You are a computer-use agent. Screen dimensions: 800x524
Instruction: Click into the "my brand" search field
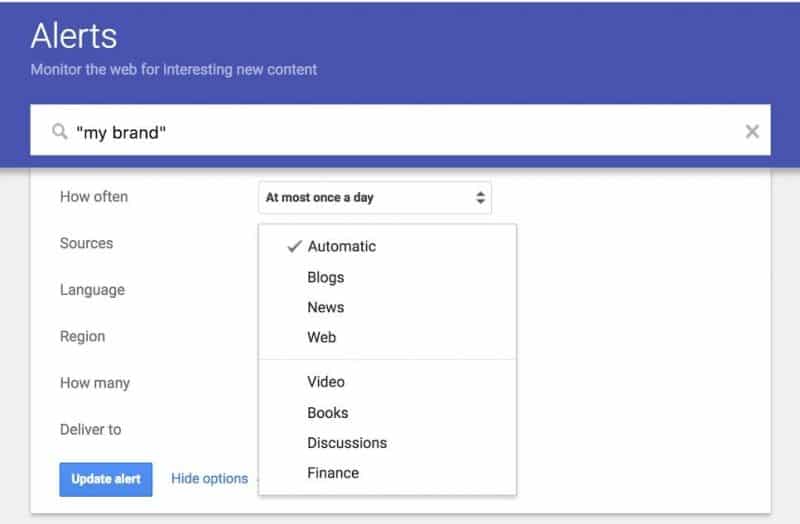click(x=401, y=130)
